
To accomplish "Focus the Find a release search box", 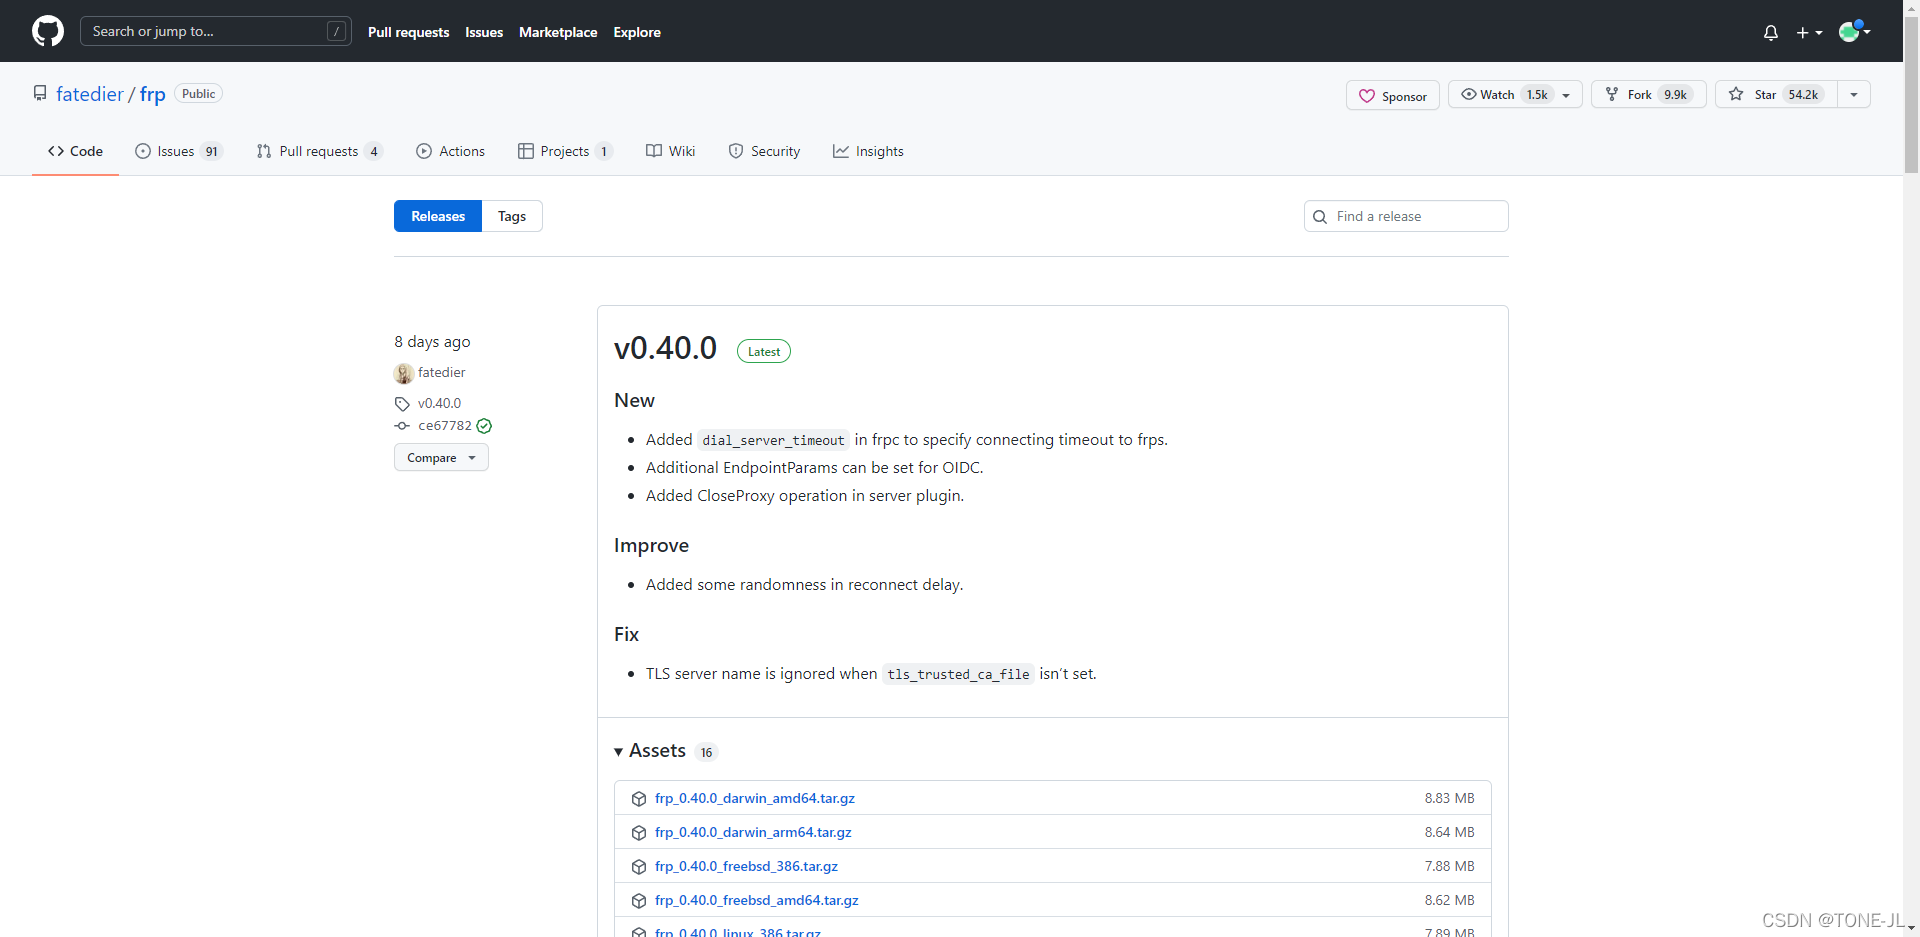I will click(x=1406, y=216).
